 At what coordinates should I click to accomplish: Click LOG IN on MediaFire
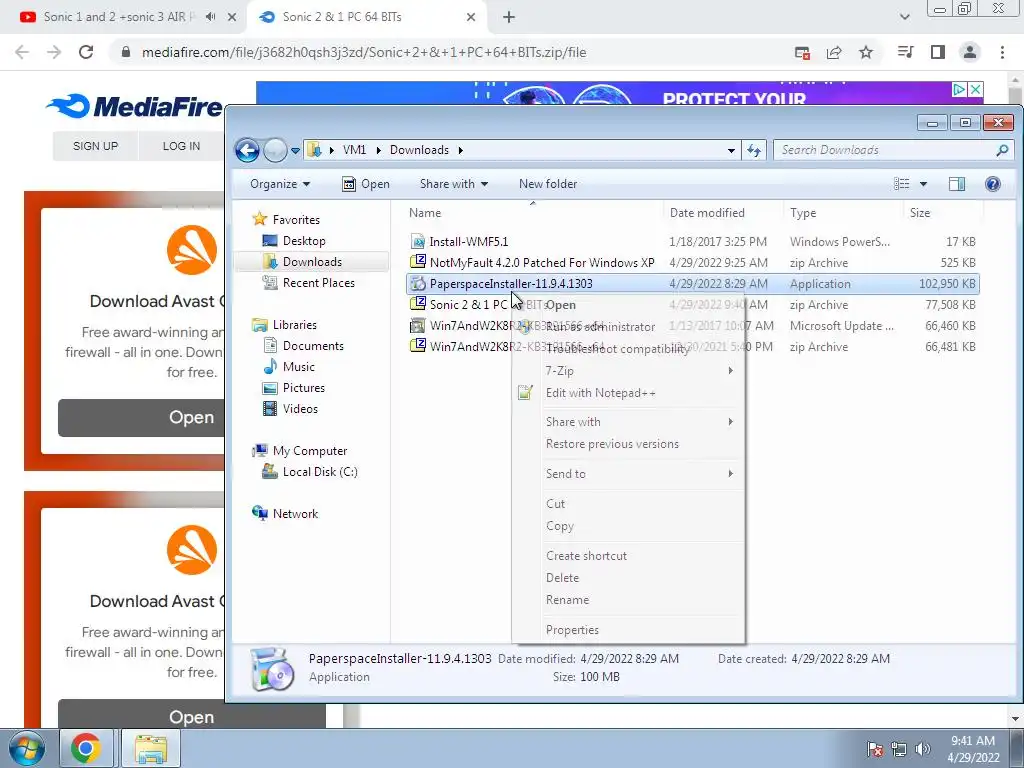pyautogui.click(x=181, y=146)
